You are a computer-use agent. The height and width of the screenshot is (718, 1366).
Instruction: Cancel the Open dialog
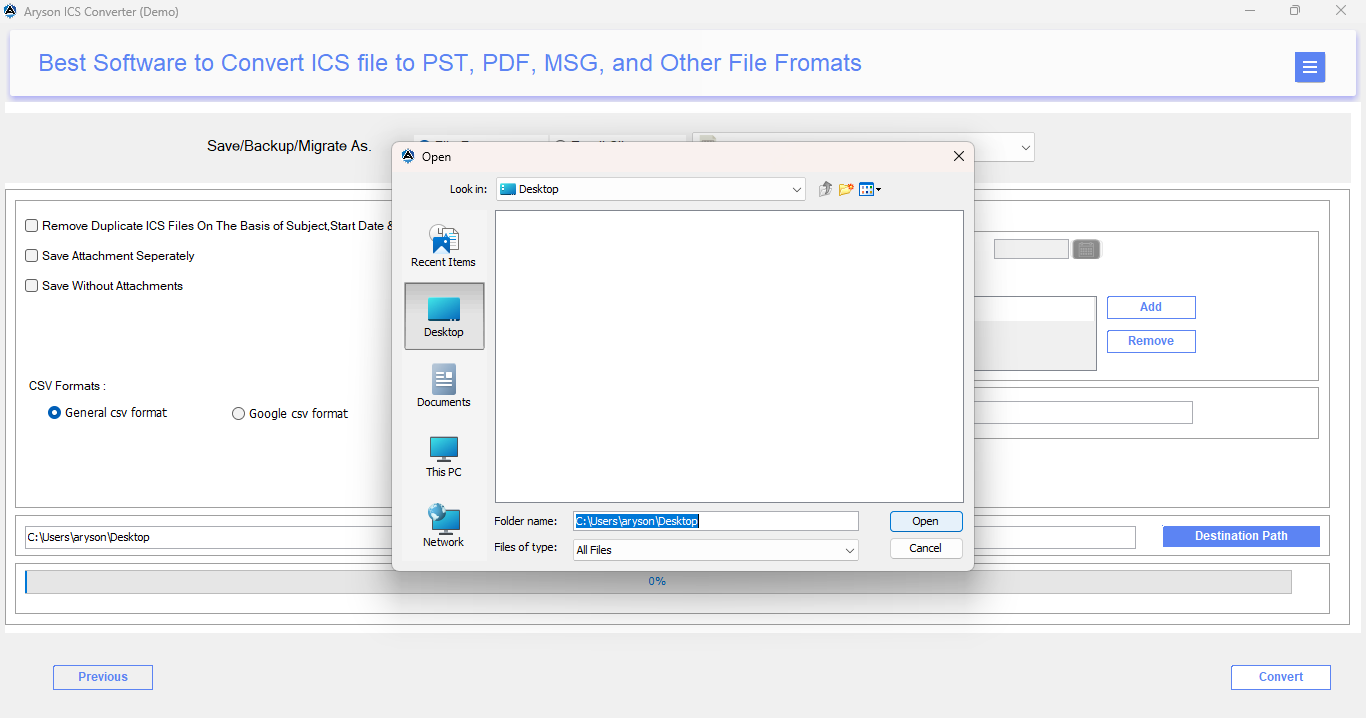point(926,548)
